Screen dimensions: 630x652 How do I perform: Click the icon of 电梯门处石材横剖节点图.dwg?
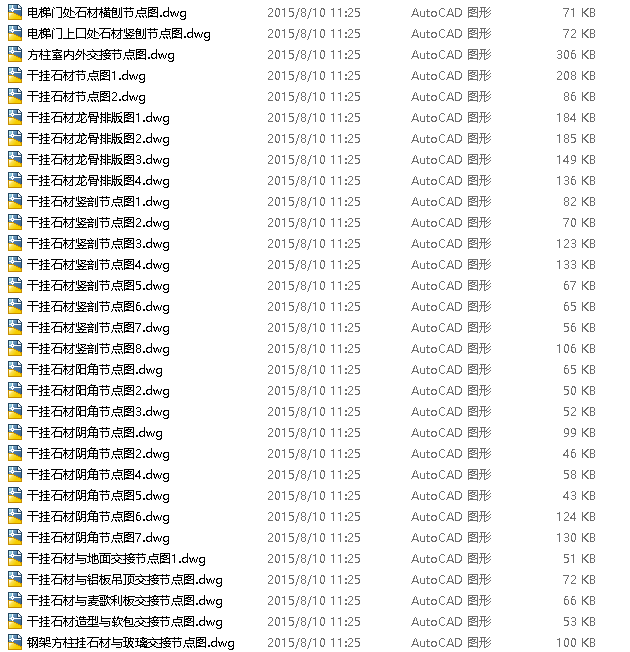tap(15, 13)
